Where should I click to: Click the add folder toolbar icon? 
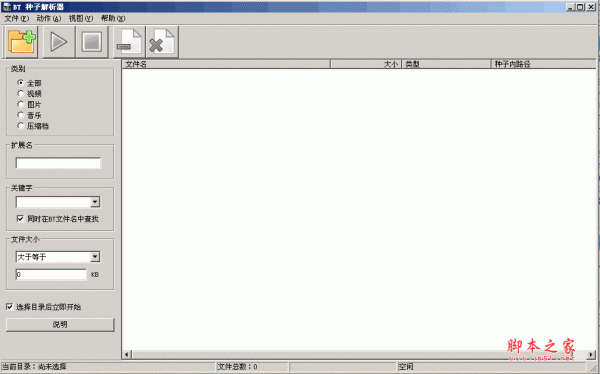[x=21, y=42]
